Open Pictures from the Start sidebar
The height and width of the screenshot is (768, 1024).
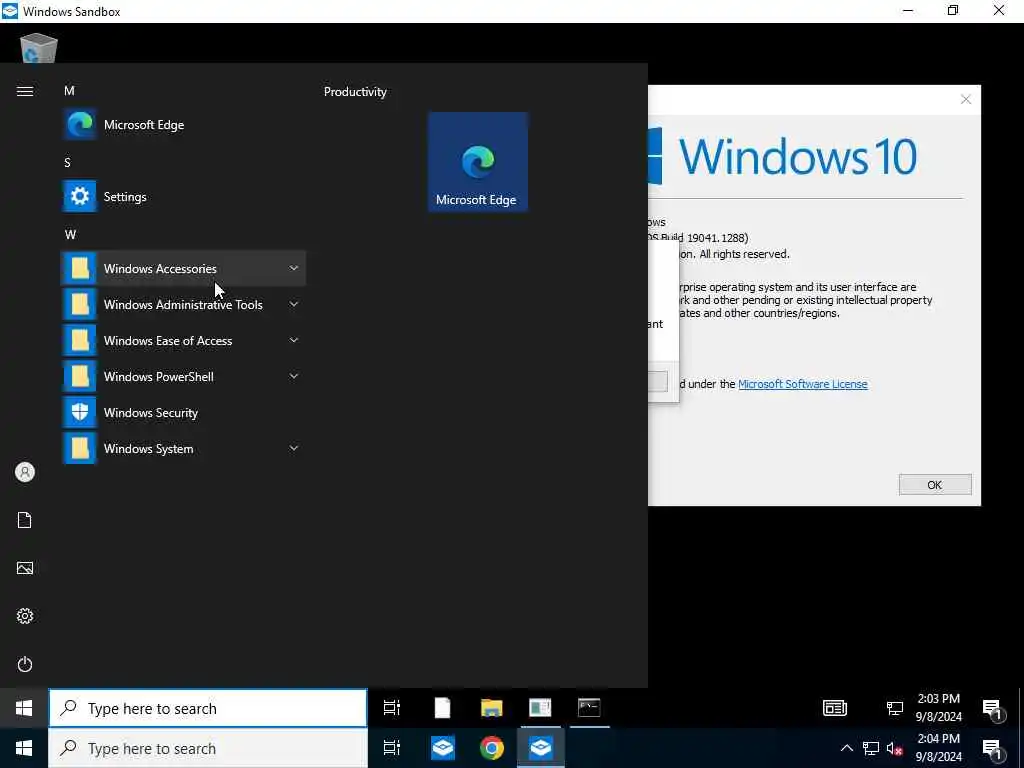pos(25,568)
